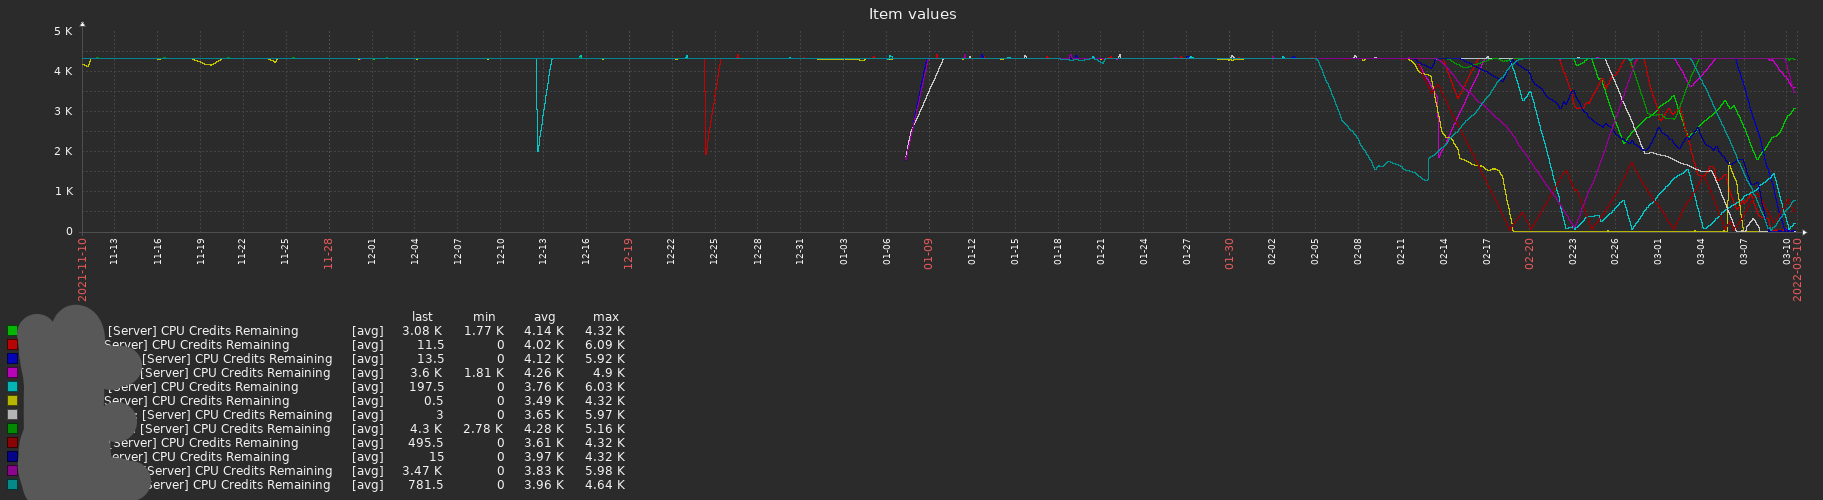
Task: Click the 'avg' column header in the legend
Action: click(544, 317)
